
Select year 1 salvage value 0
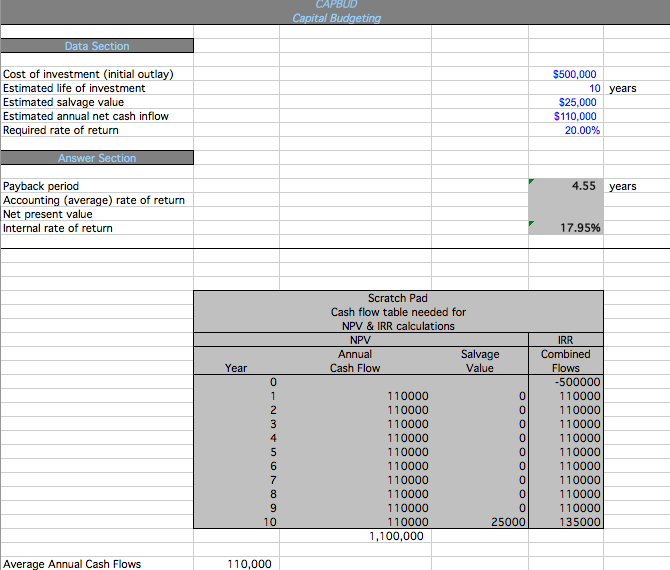480,396
